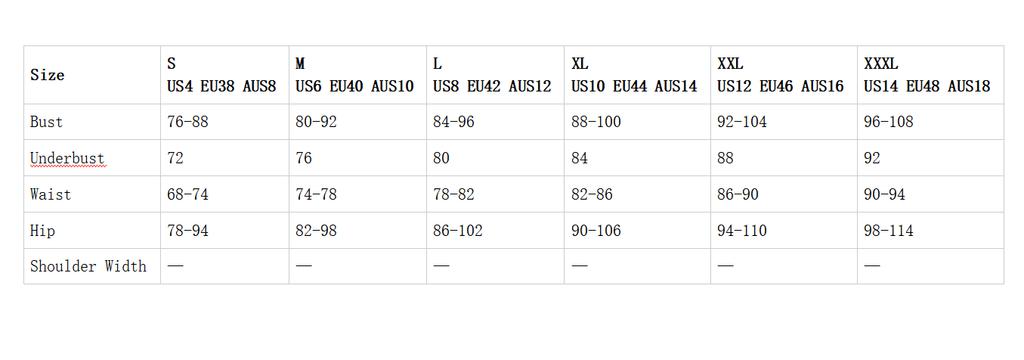Click the underlined Underbust label

(x=67, y=158)
